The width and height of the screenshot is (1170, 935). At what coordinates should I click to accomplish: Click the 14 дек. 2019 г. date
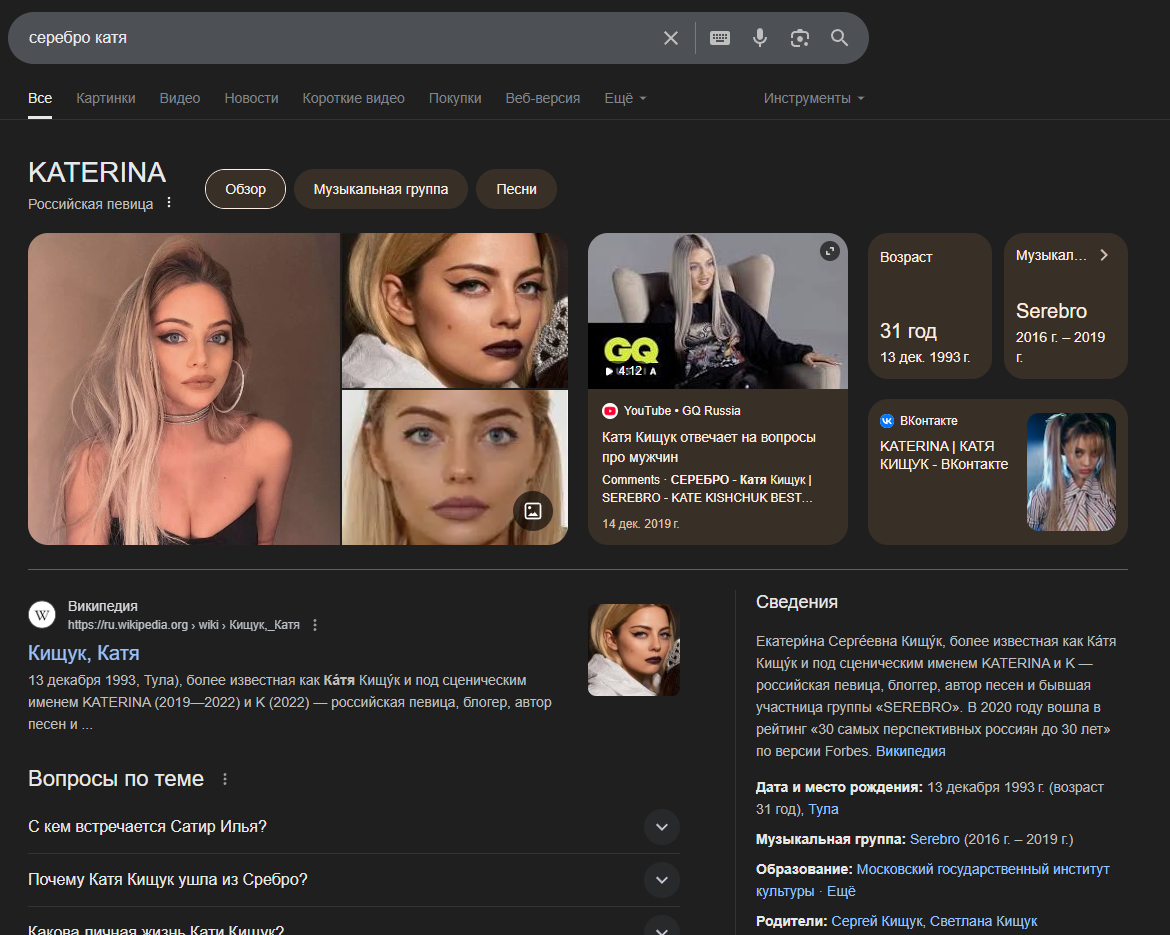[x=640, y=524]
